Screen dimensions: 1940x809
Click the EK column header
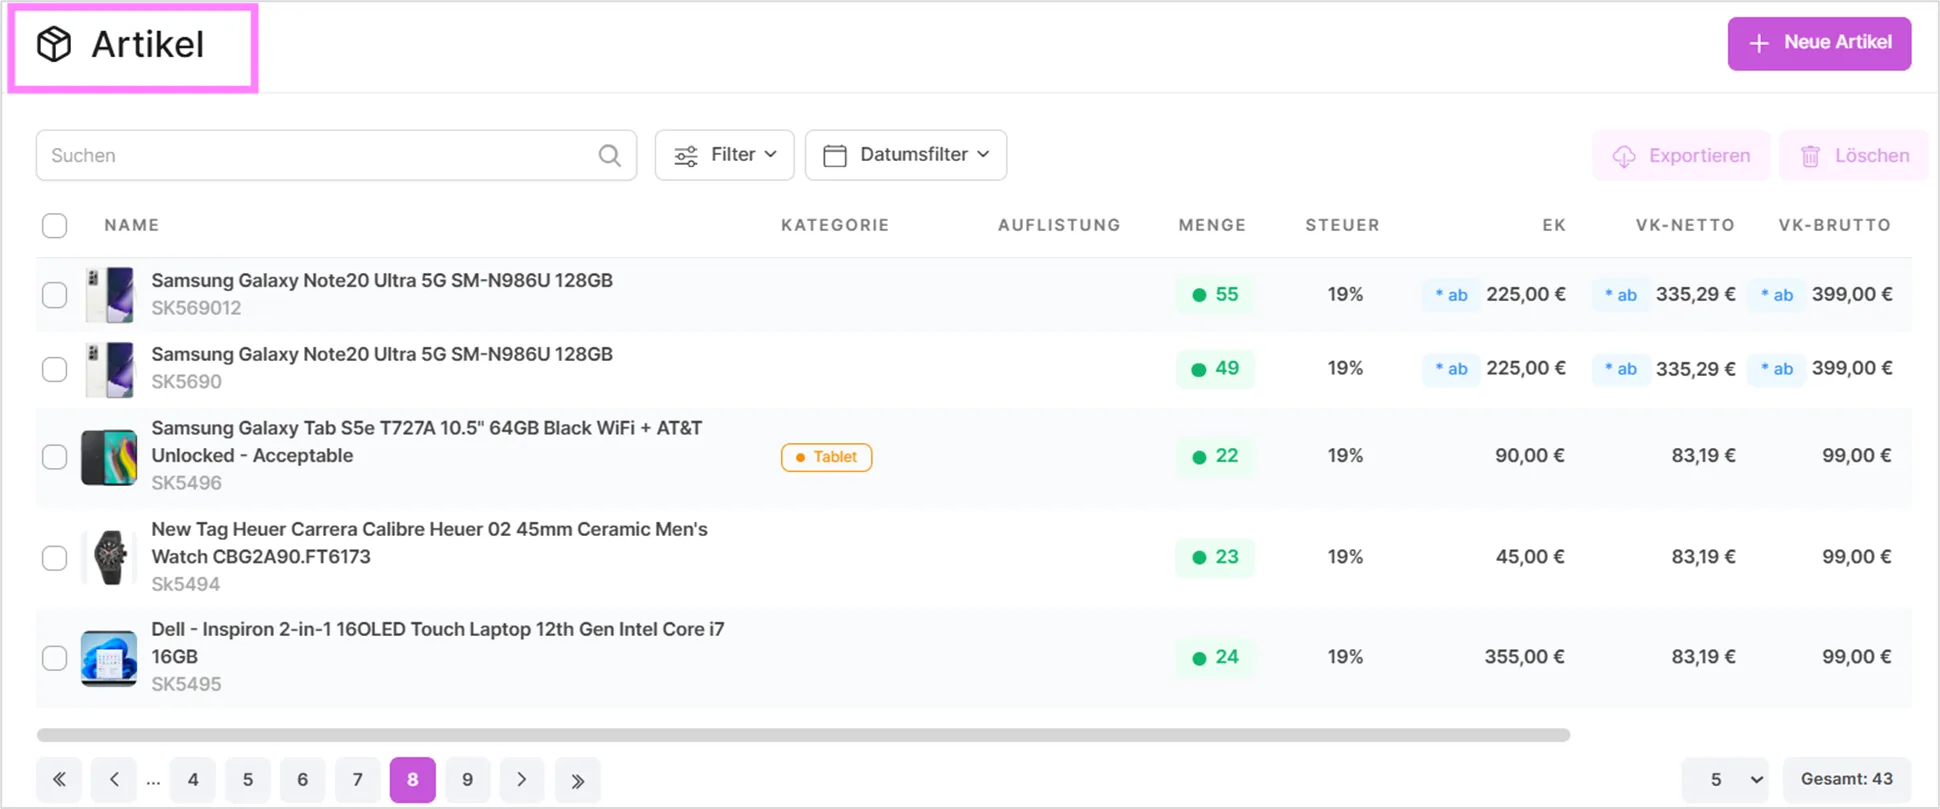1554,225
